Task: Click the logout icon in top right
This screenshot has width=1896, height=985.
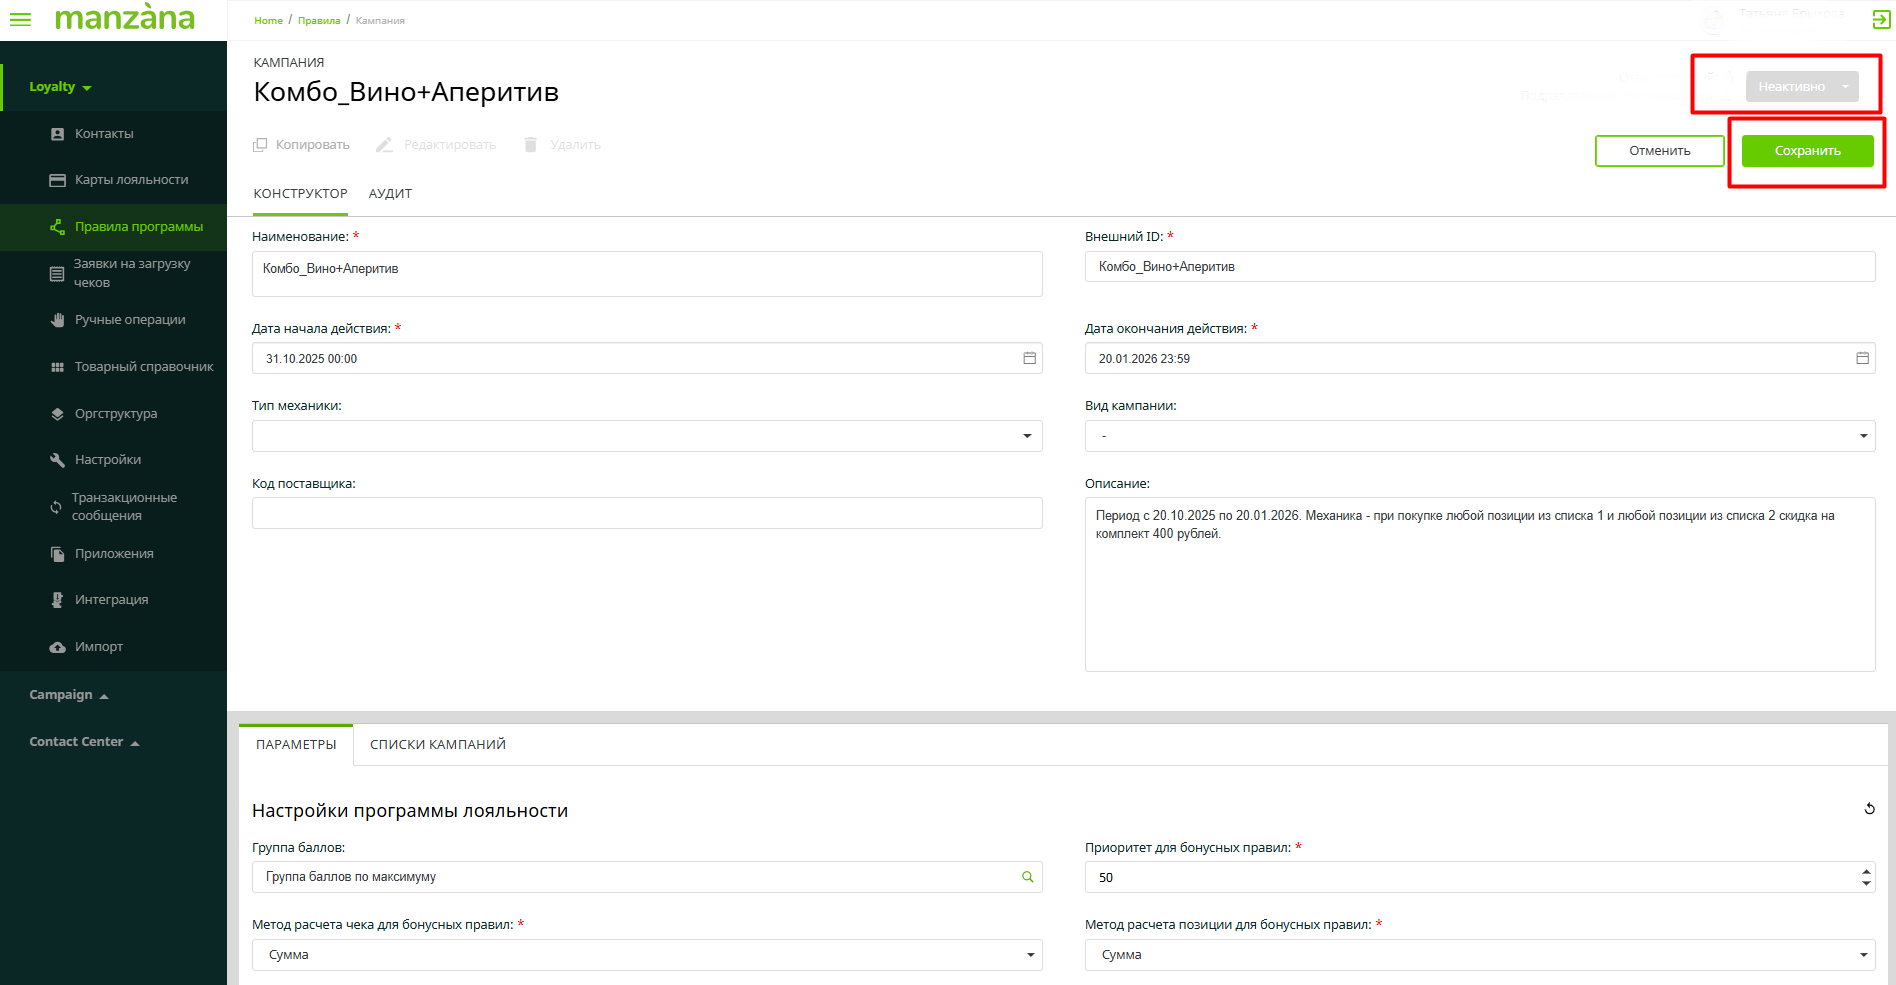Action: pos(1881,19)
